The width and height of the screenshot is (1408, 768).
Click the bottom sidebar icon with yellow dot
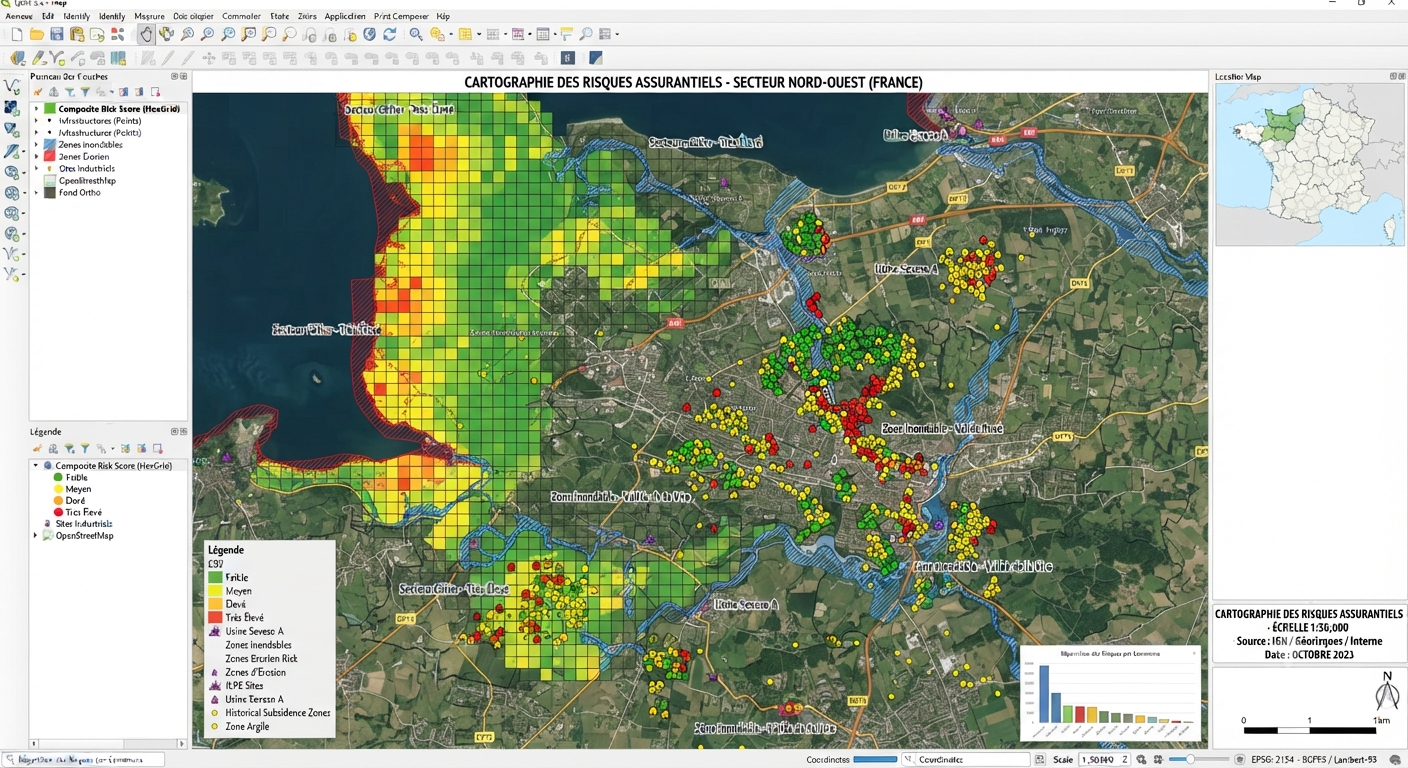12,273
